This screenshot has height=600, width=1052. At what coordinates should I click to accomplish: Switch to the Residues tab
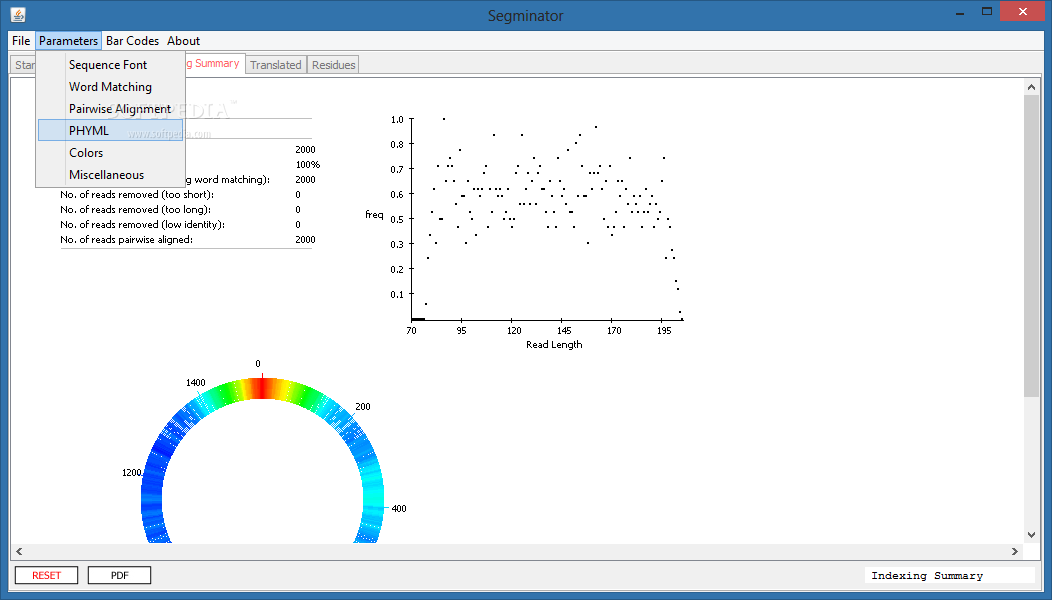click(333, 65)
